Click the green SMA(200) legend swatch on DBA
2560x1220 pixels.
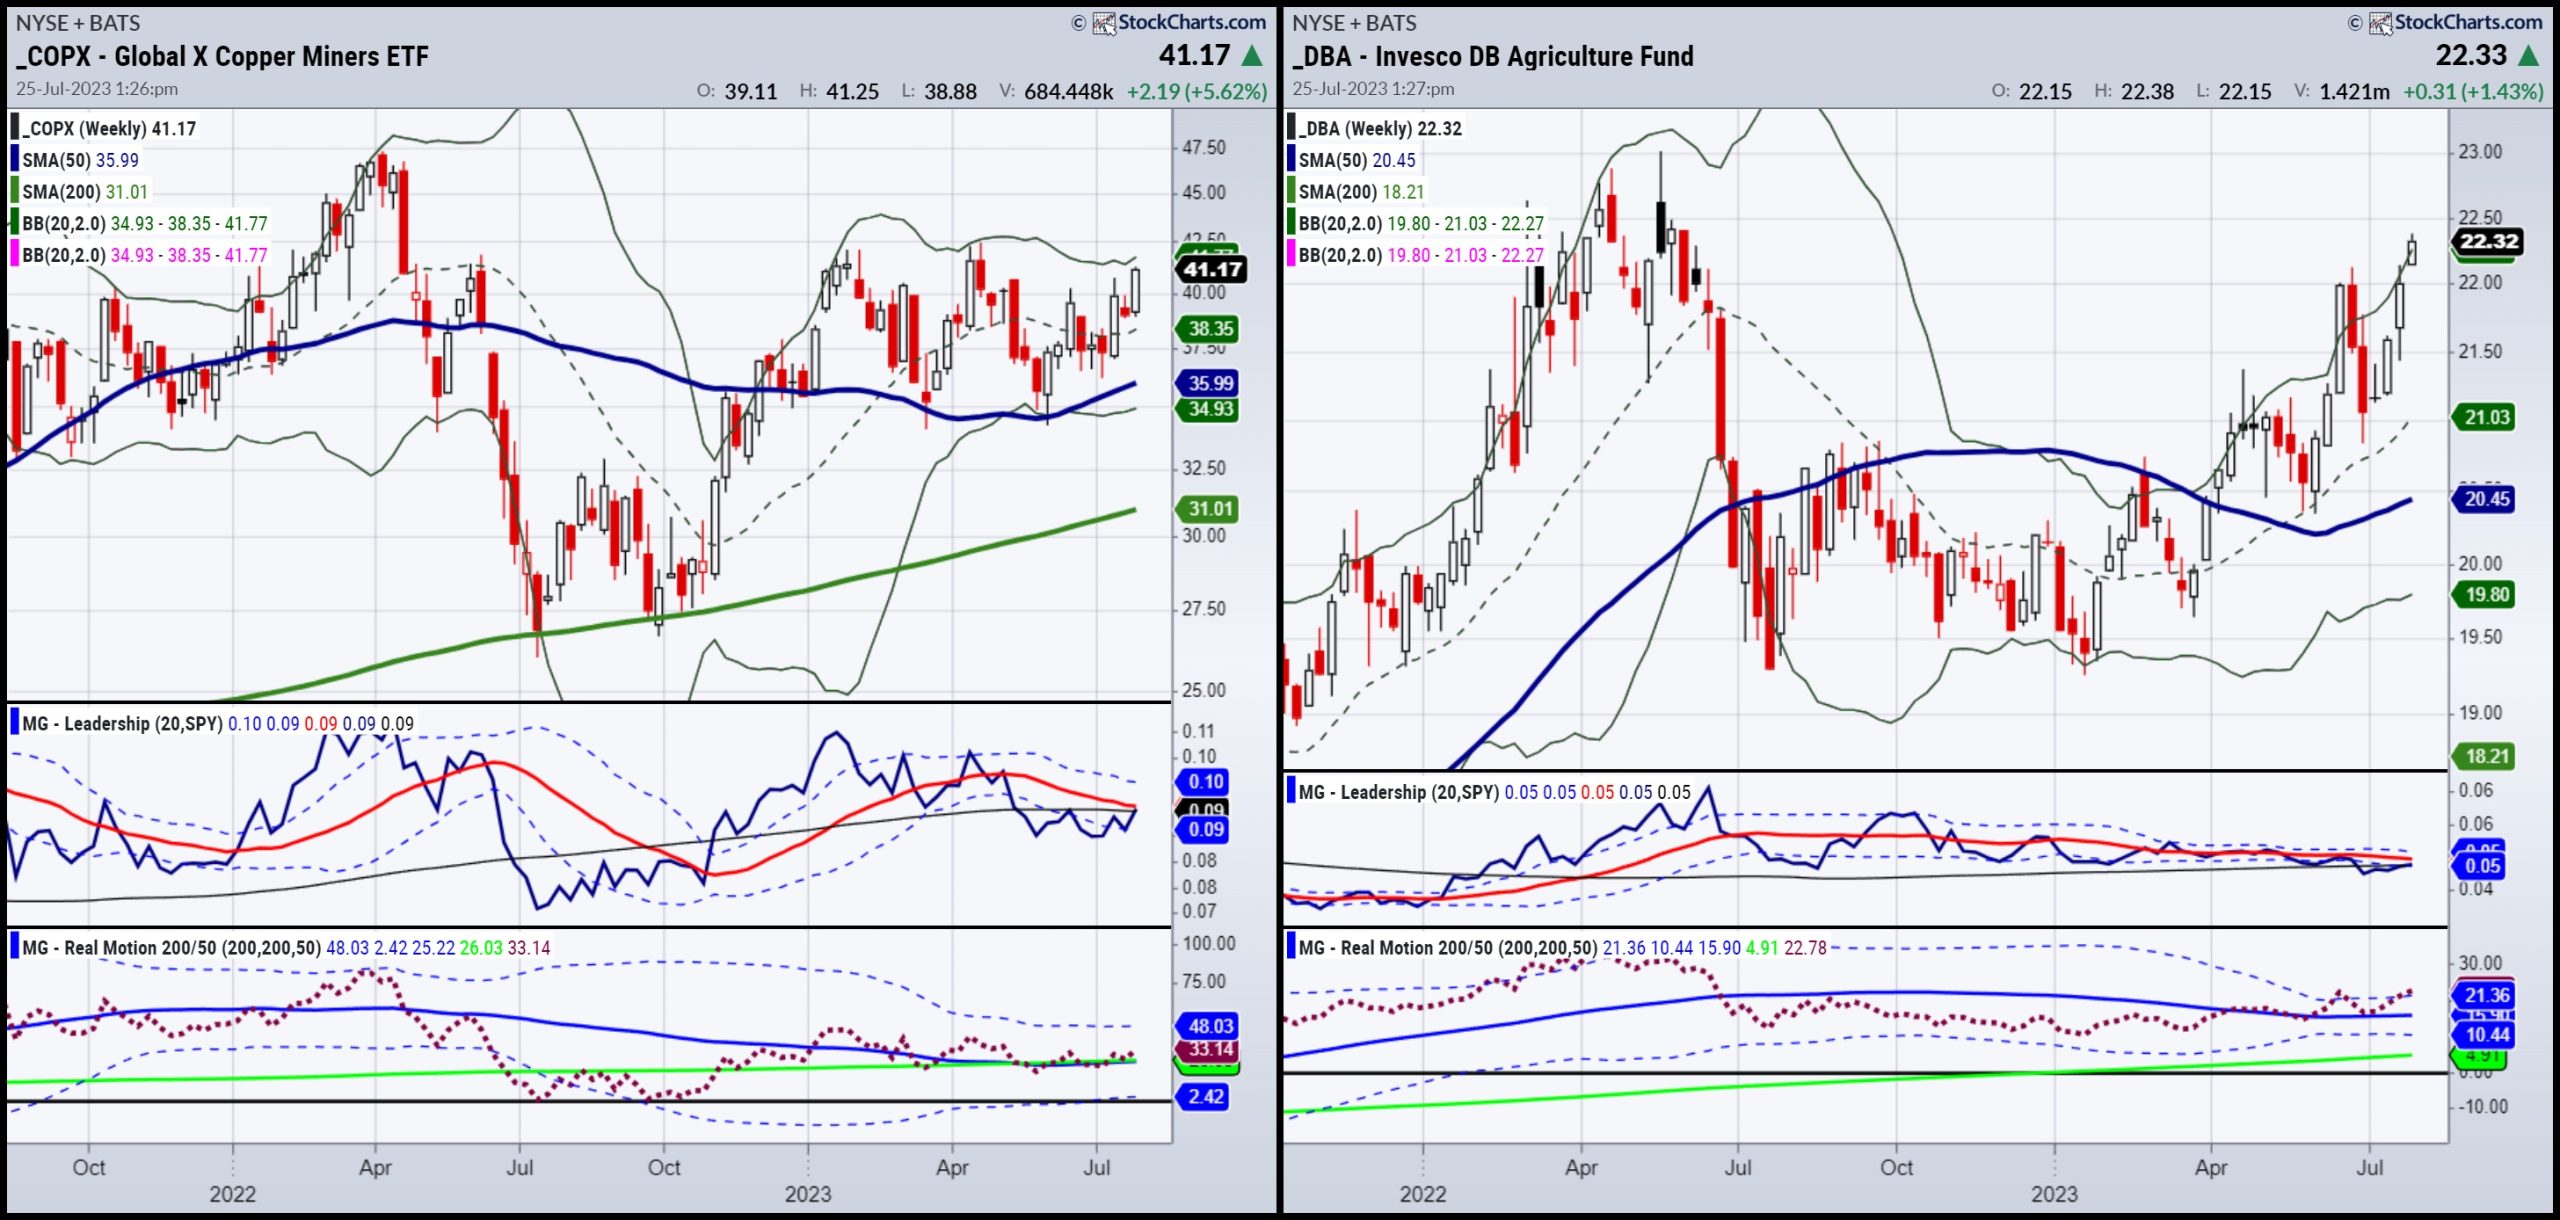[x=1292, y=191]
